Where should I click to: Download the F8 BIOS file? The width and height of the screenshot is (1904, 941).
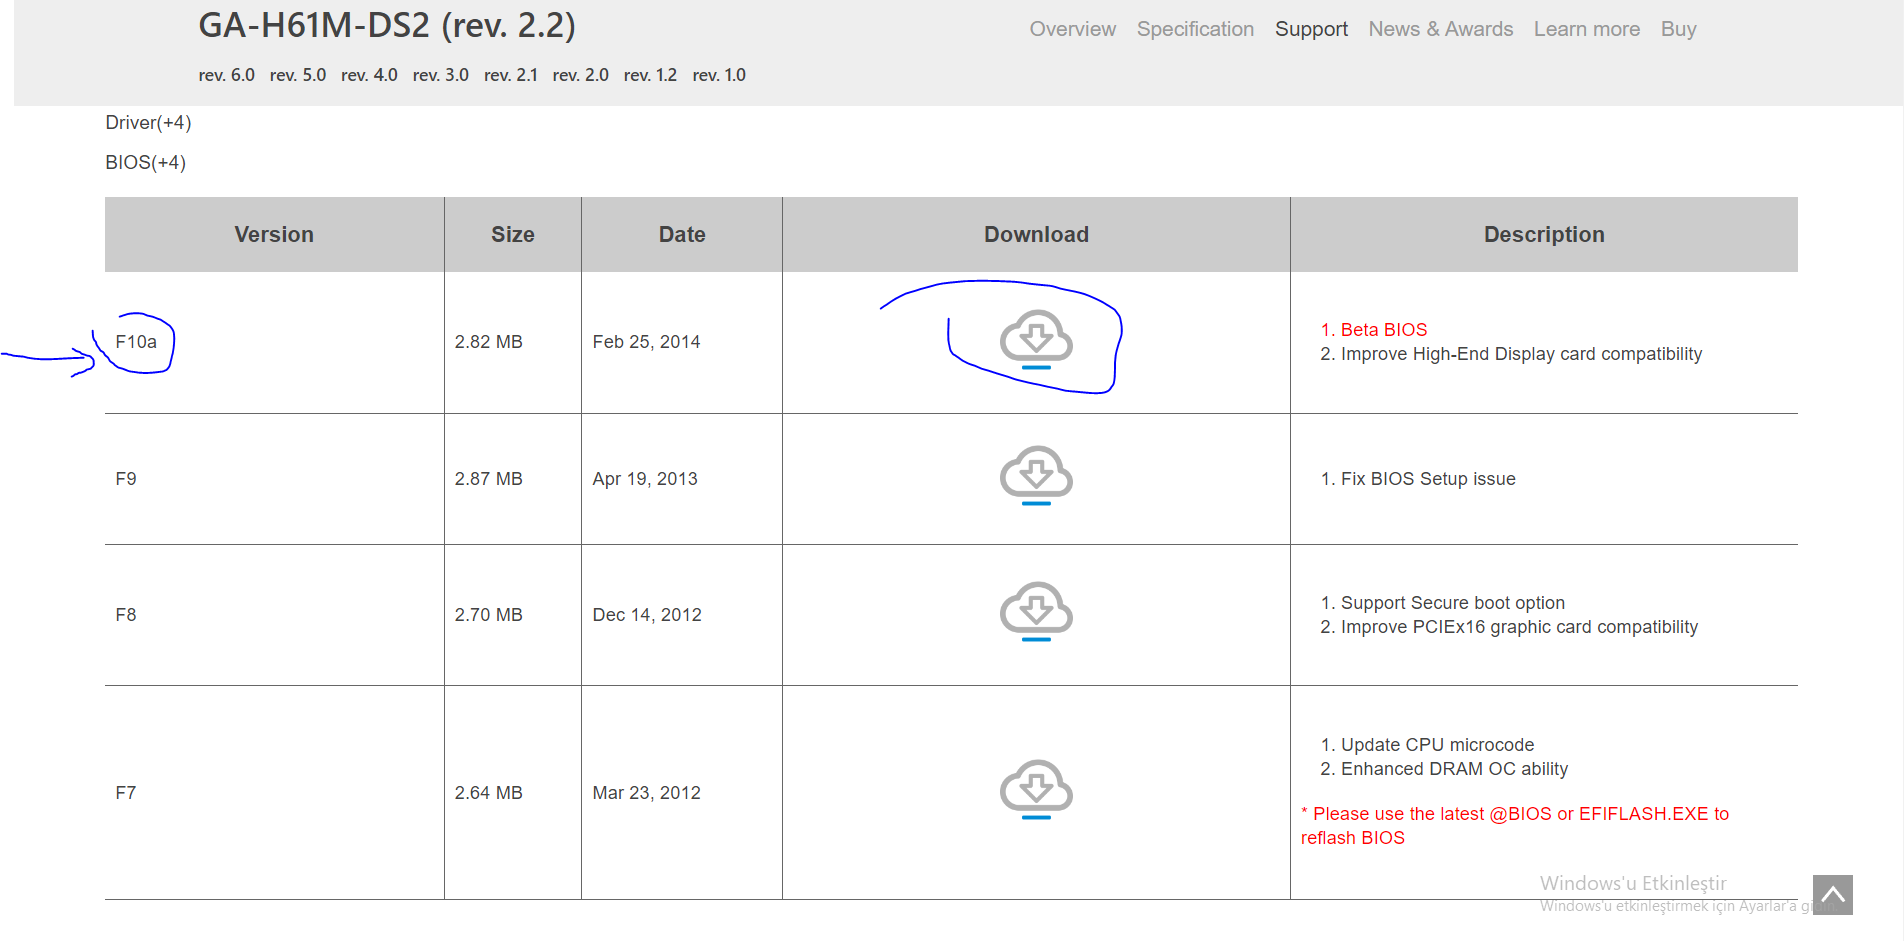click(x=1036, y=612)
